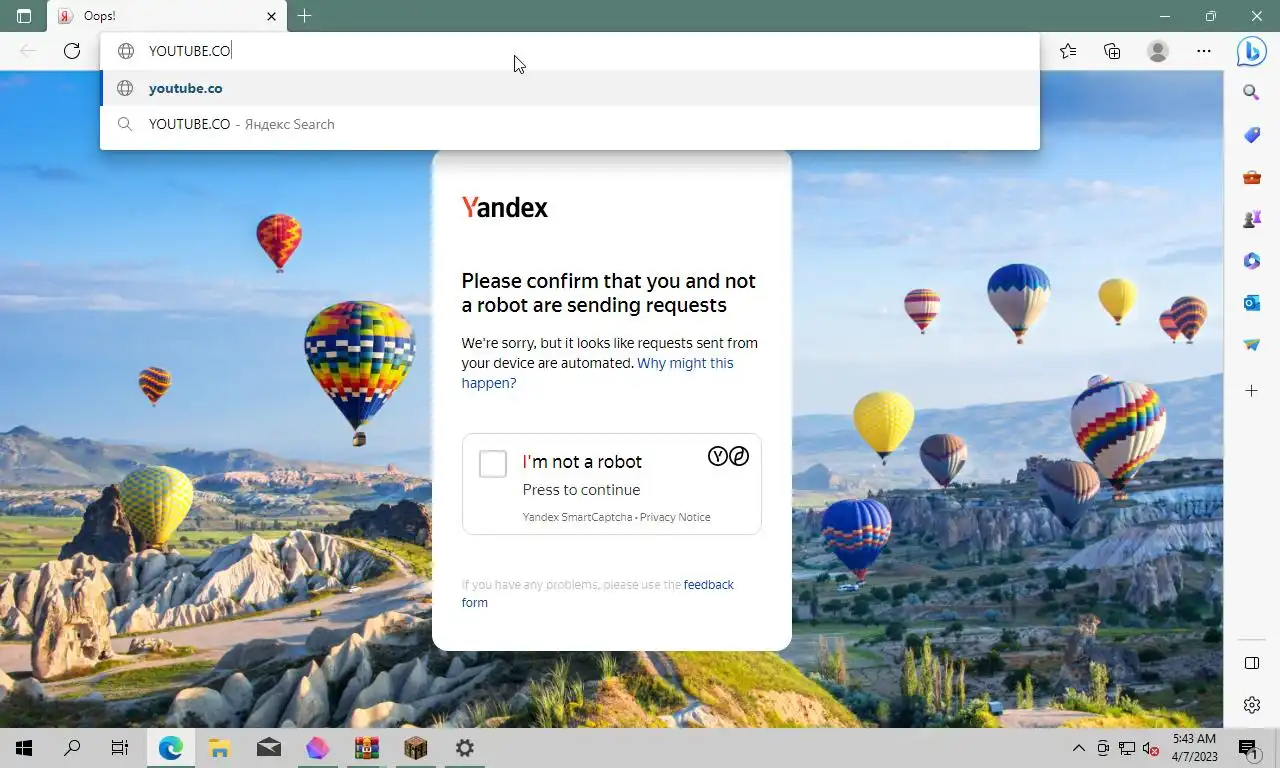1280x768 pixels.
Task: Open sidebar Search magnifier
Action: tap(1251, 93)
